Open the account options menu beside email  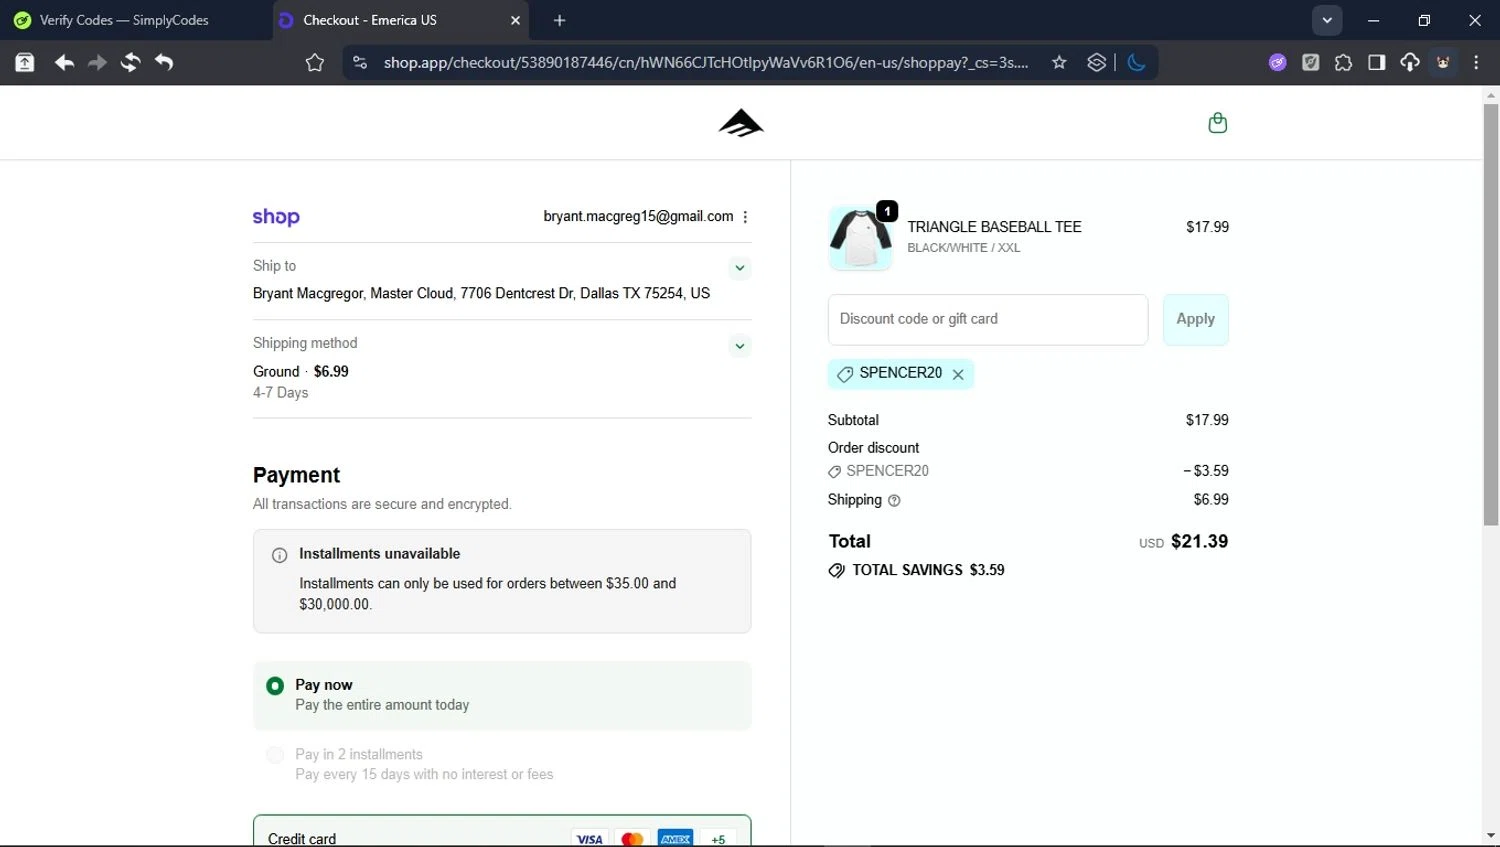click(x=745, y=217)
